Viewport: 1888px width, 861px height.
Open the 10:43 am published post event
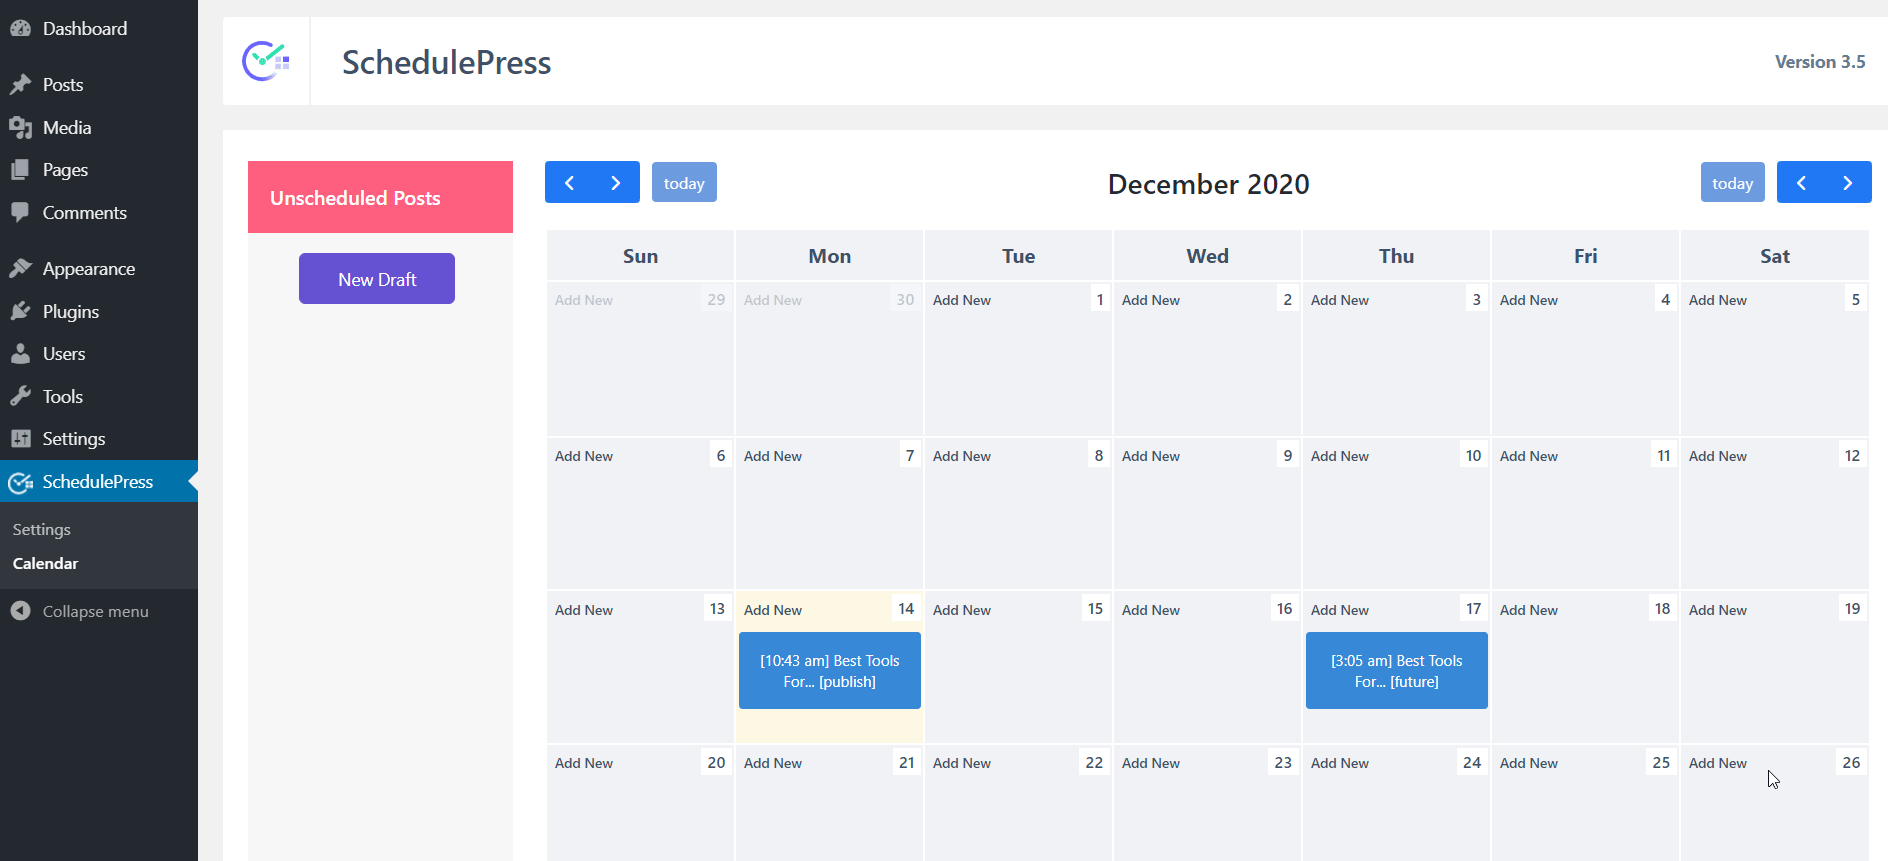coord(830,671)
